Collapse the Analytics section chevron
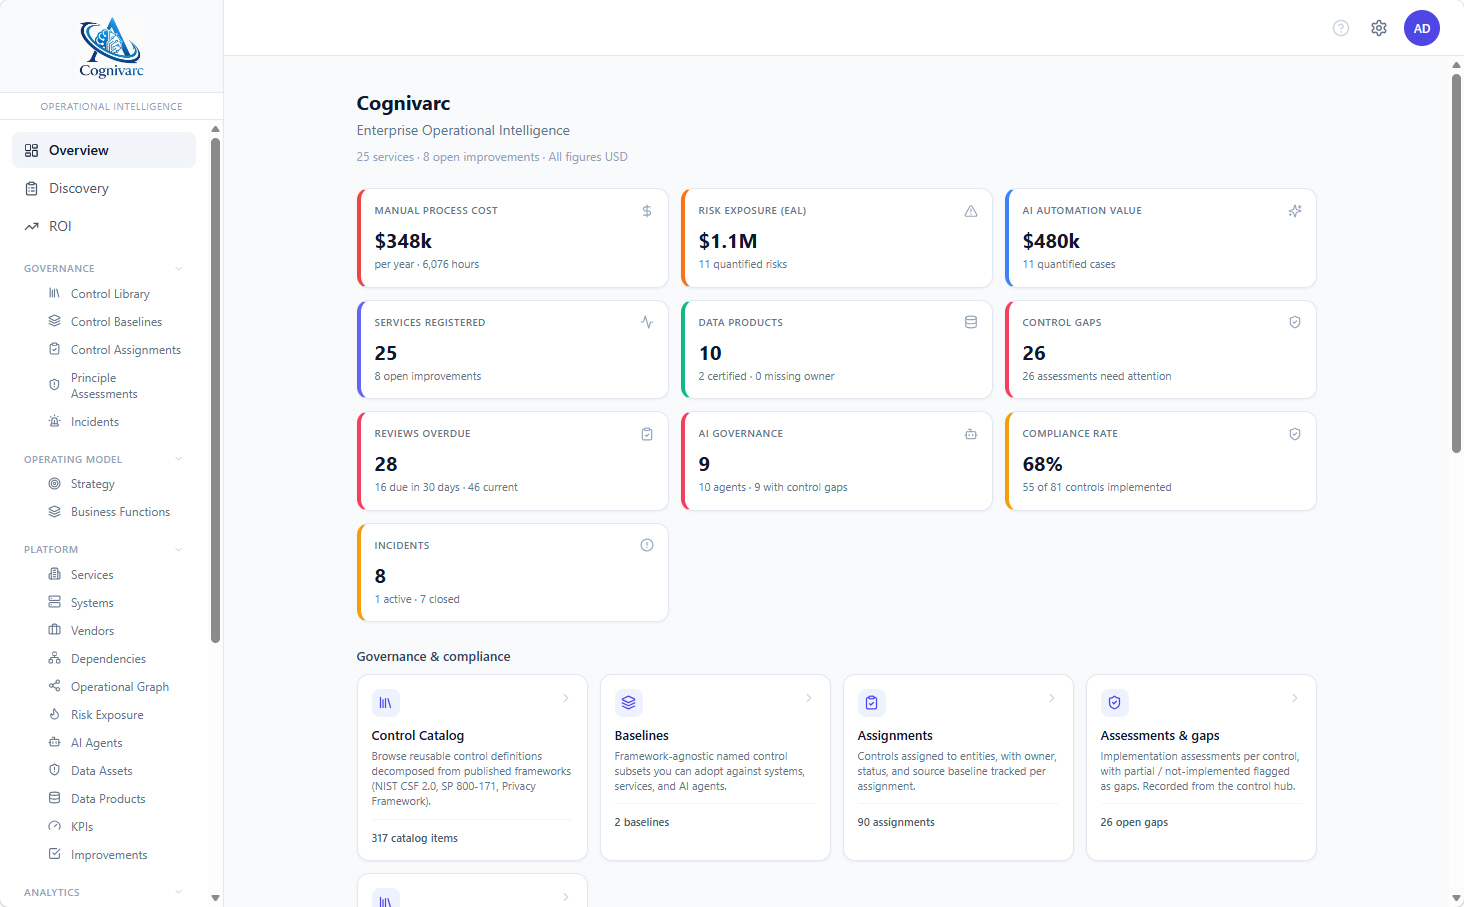The image size is (1464, 907). coord(179,892)
